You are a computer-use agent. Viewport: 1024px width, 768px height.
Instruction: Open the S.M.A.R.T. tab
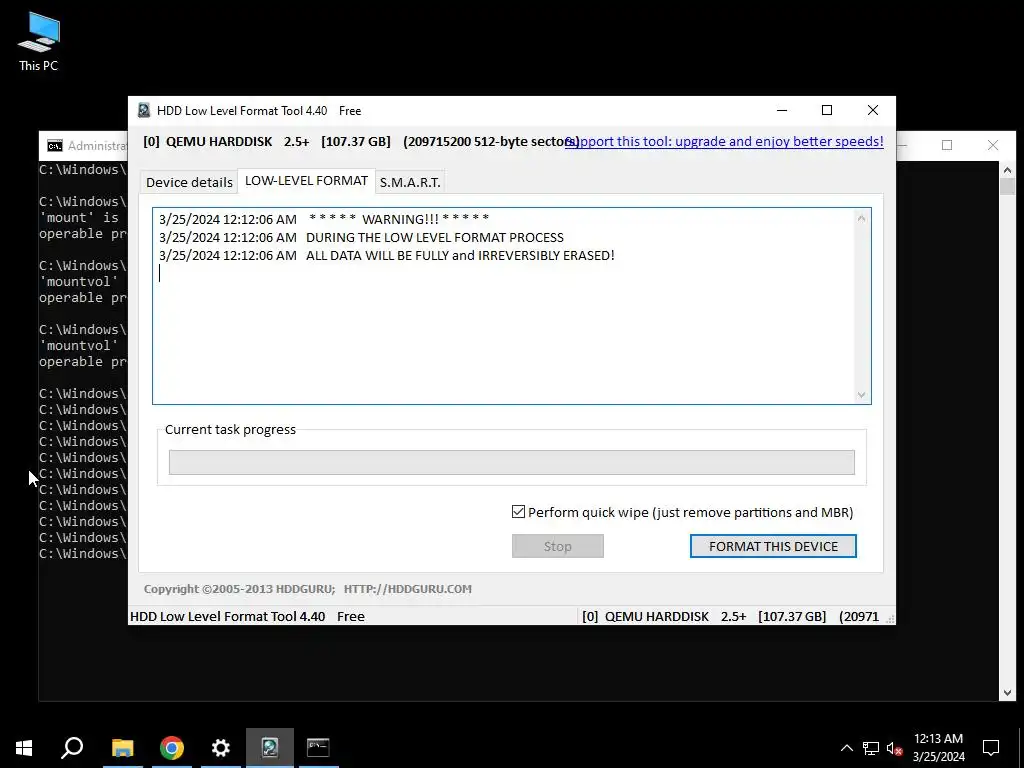point(410,182)
